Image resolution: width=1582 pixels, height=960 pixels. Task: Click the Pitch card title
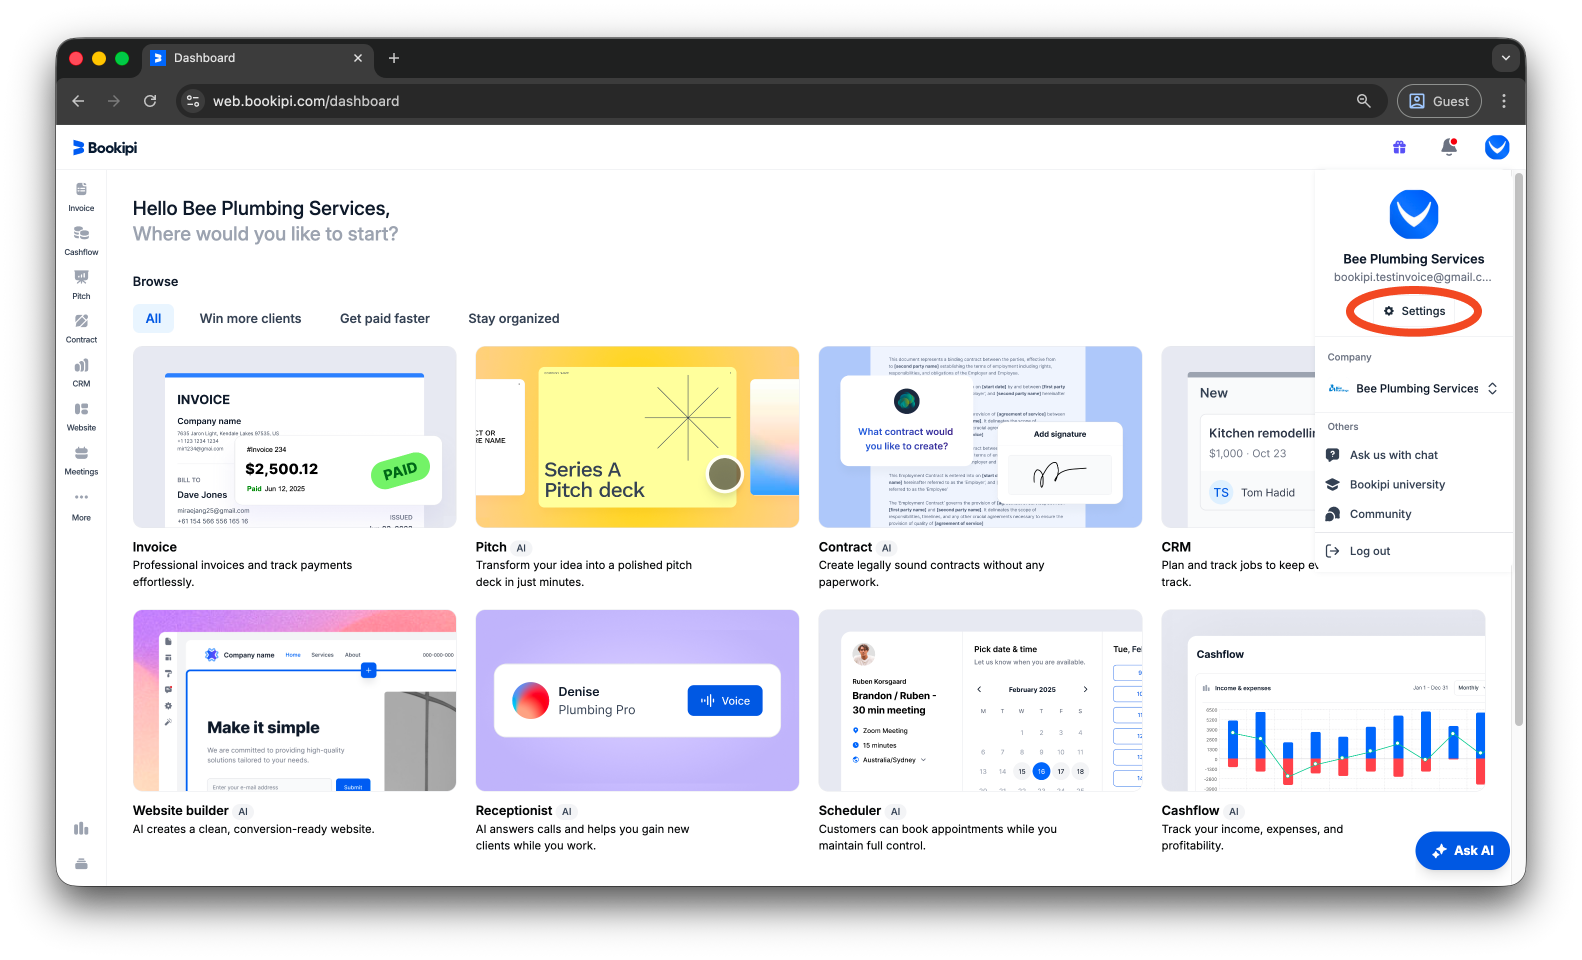tap(491, 547)
